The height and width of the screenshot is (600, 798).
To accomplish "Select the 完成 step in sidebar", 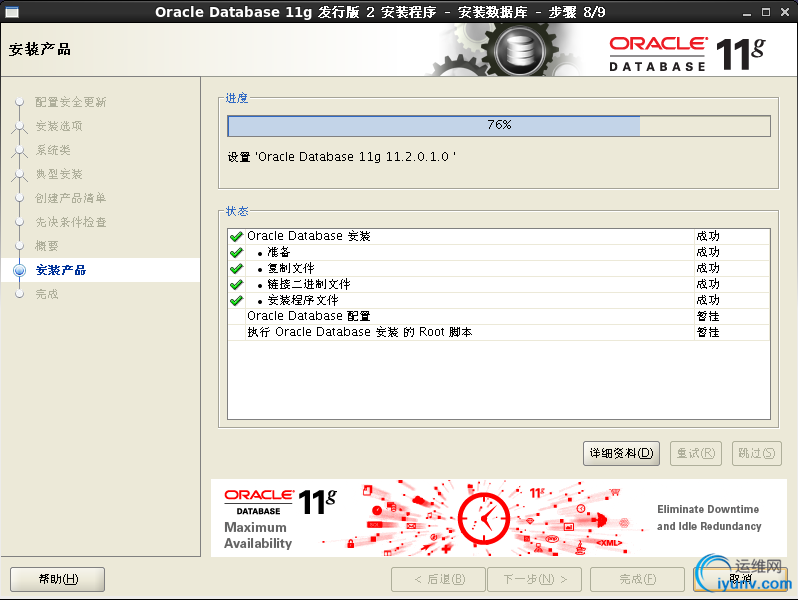I will tap(46, 294).
